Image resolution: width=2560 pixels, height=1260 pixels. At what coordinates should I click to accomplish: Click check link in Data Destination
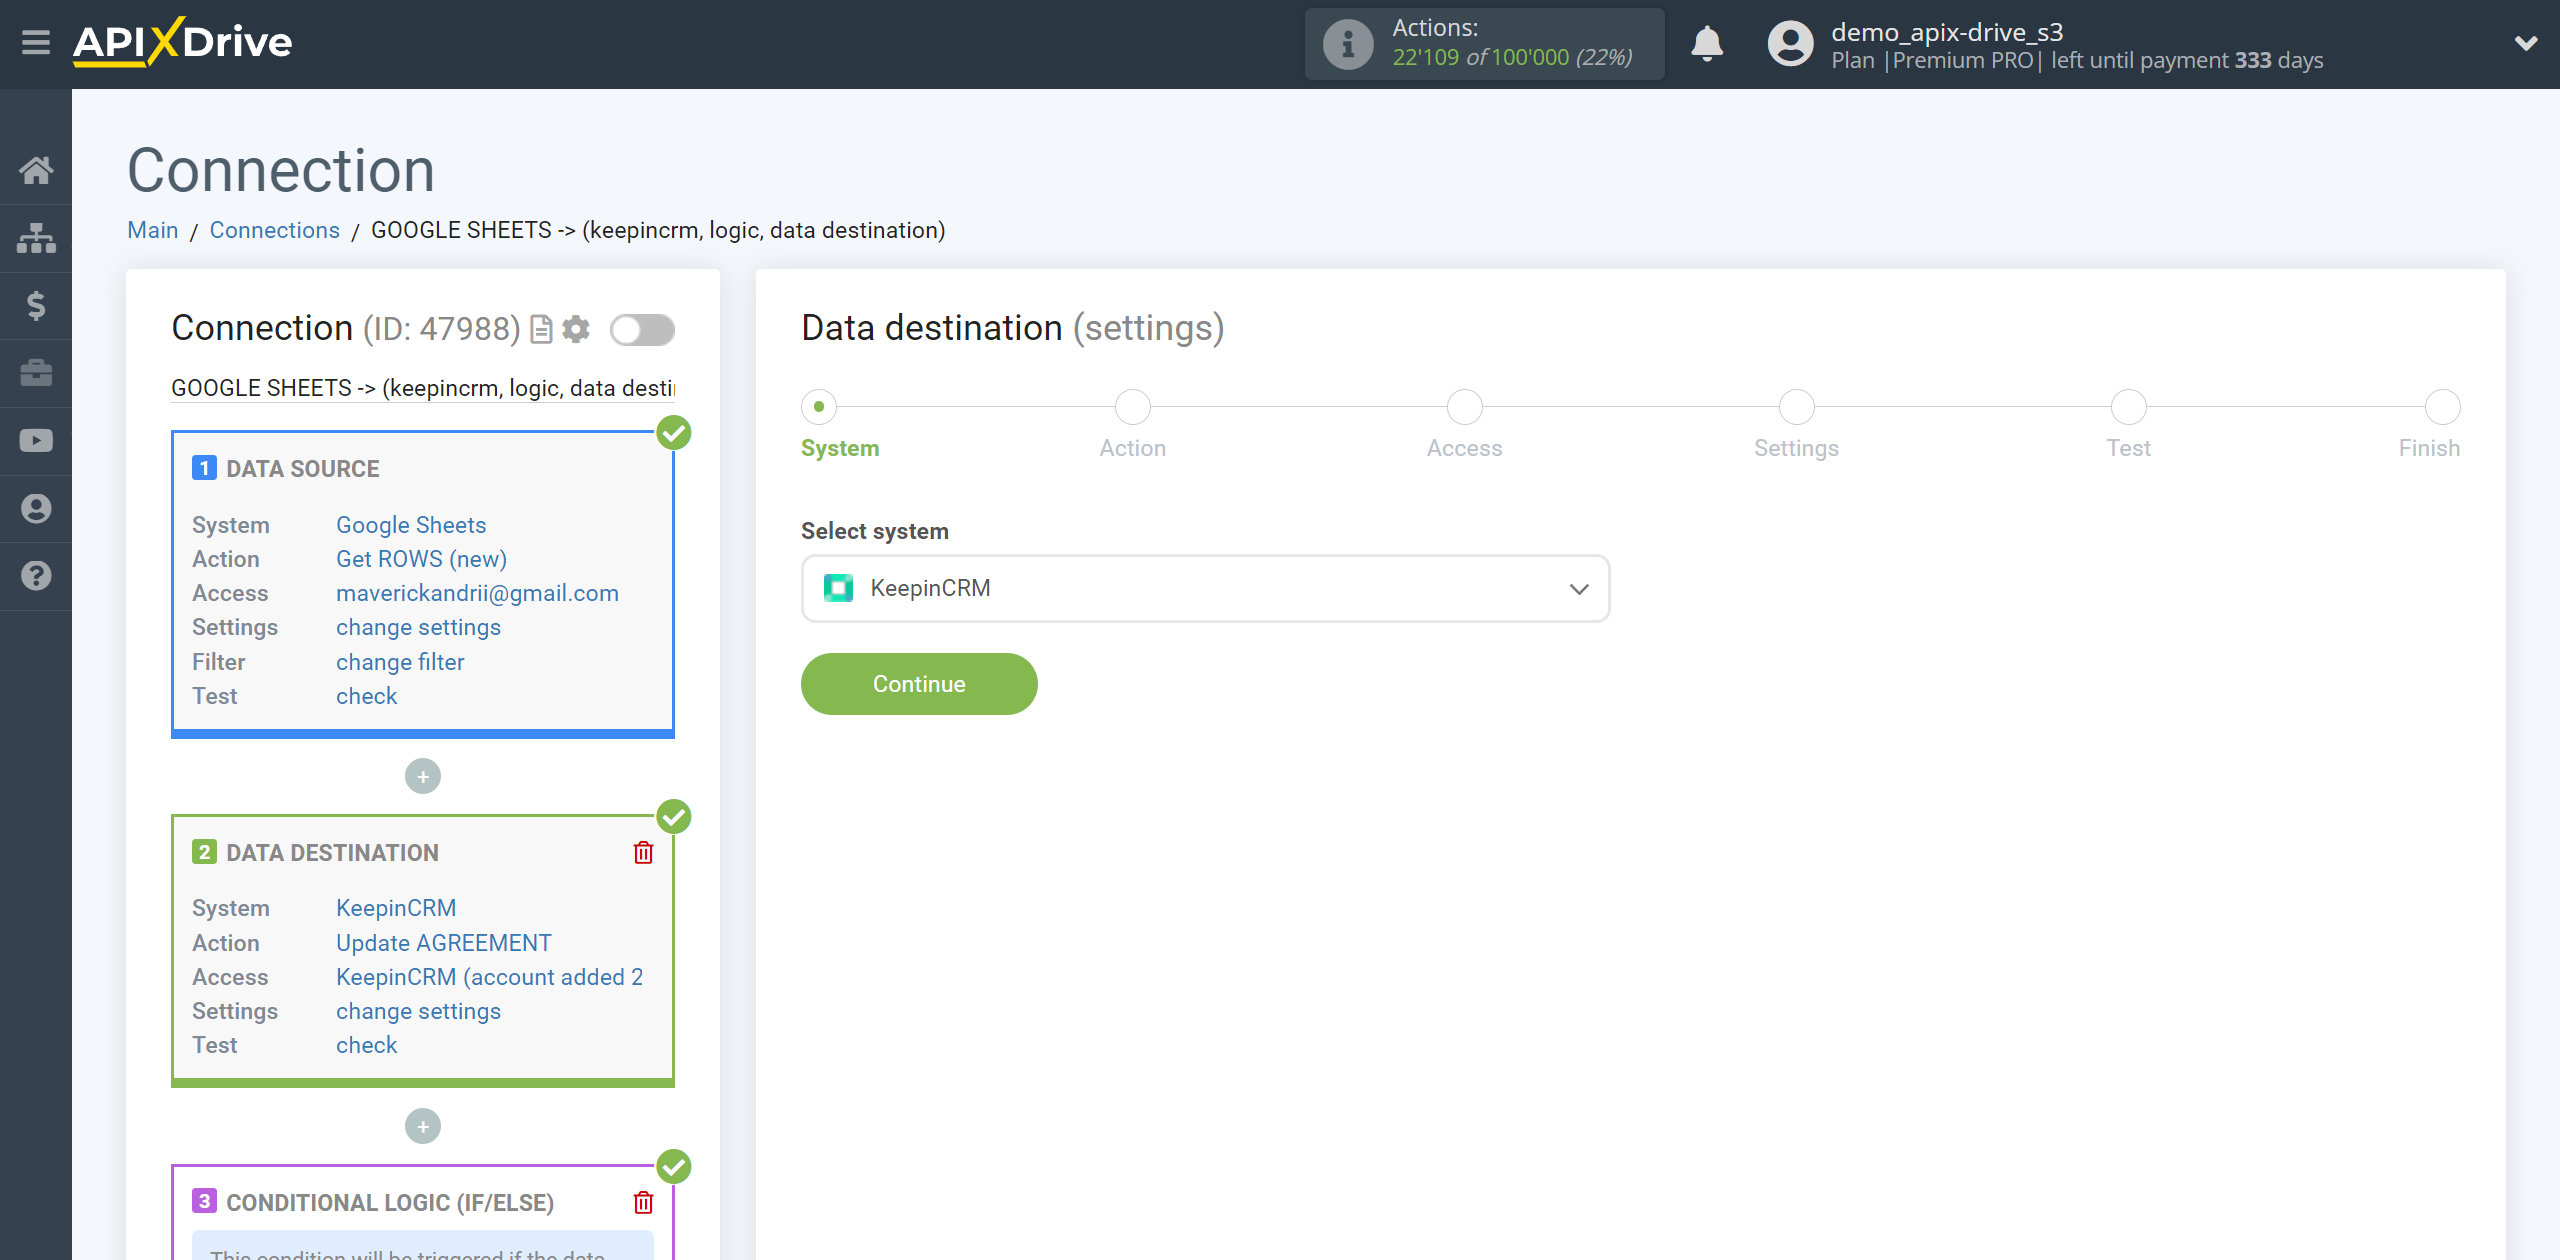366,1045
